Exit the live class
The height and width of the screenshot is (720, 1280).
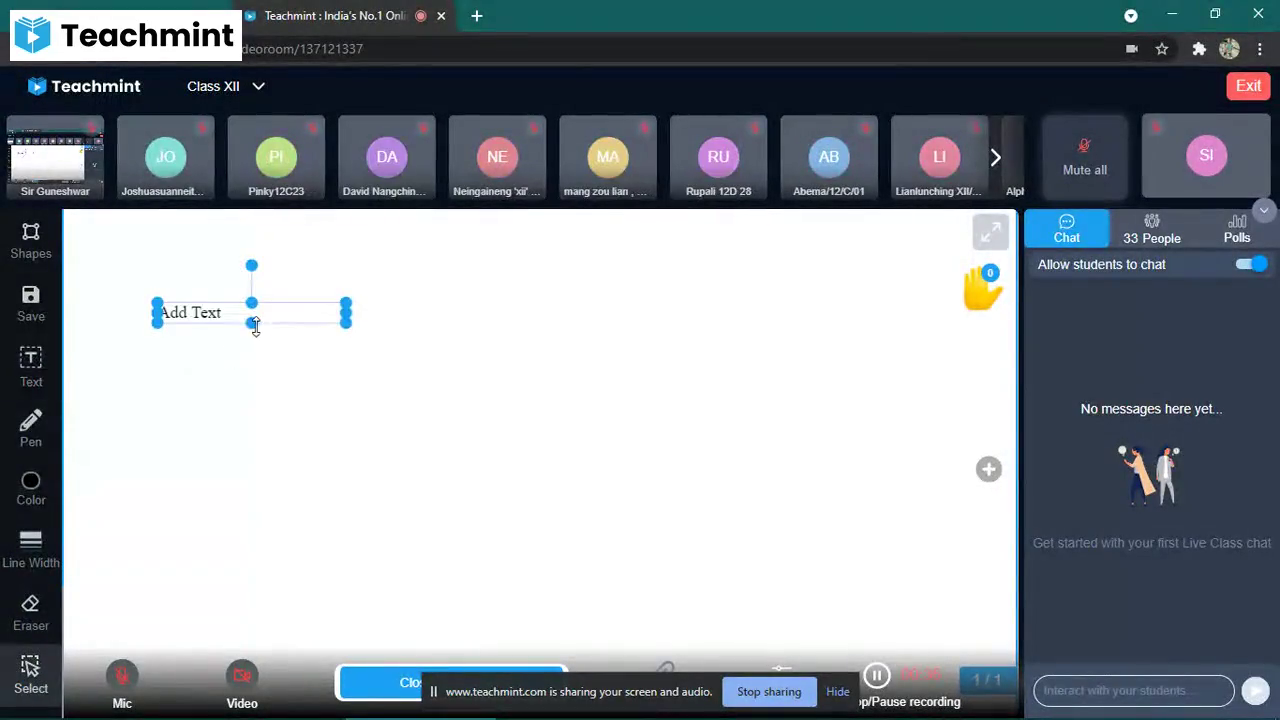point(1248,86)
